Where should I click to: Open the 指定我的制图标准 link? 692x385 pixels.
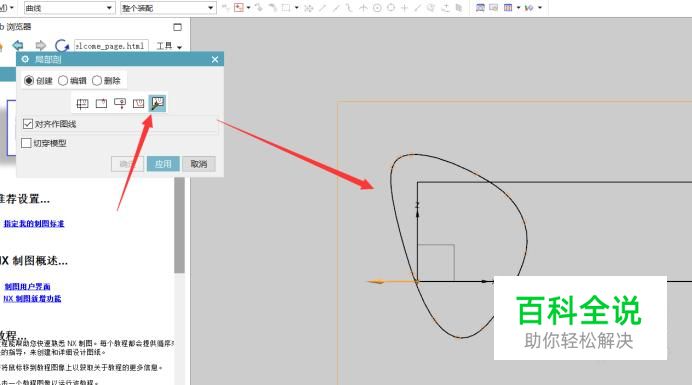point(34,224)
